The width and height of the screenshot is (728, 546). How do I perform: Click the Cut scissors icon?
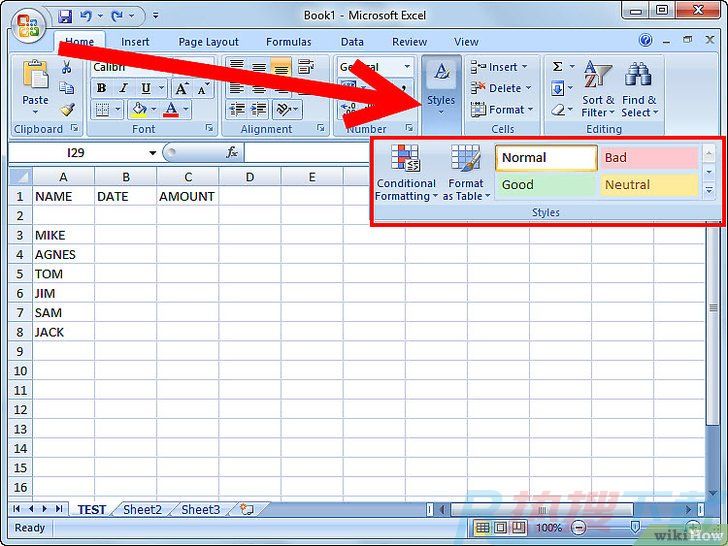point(67,68)
